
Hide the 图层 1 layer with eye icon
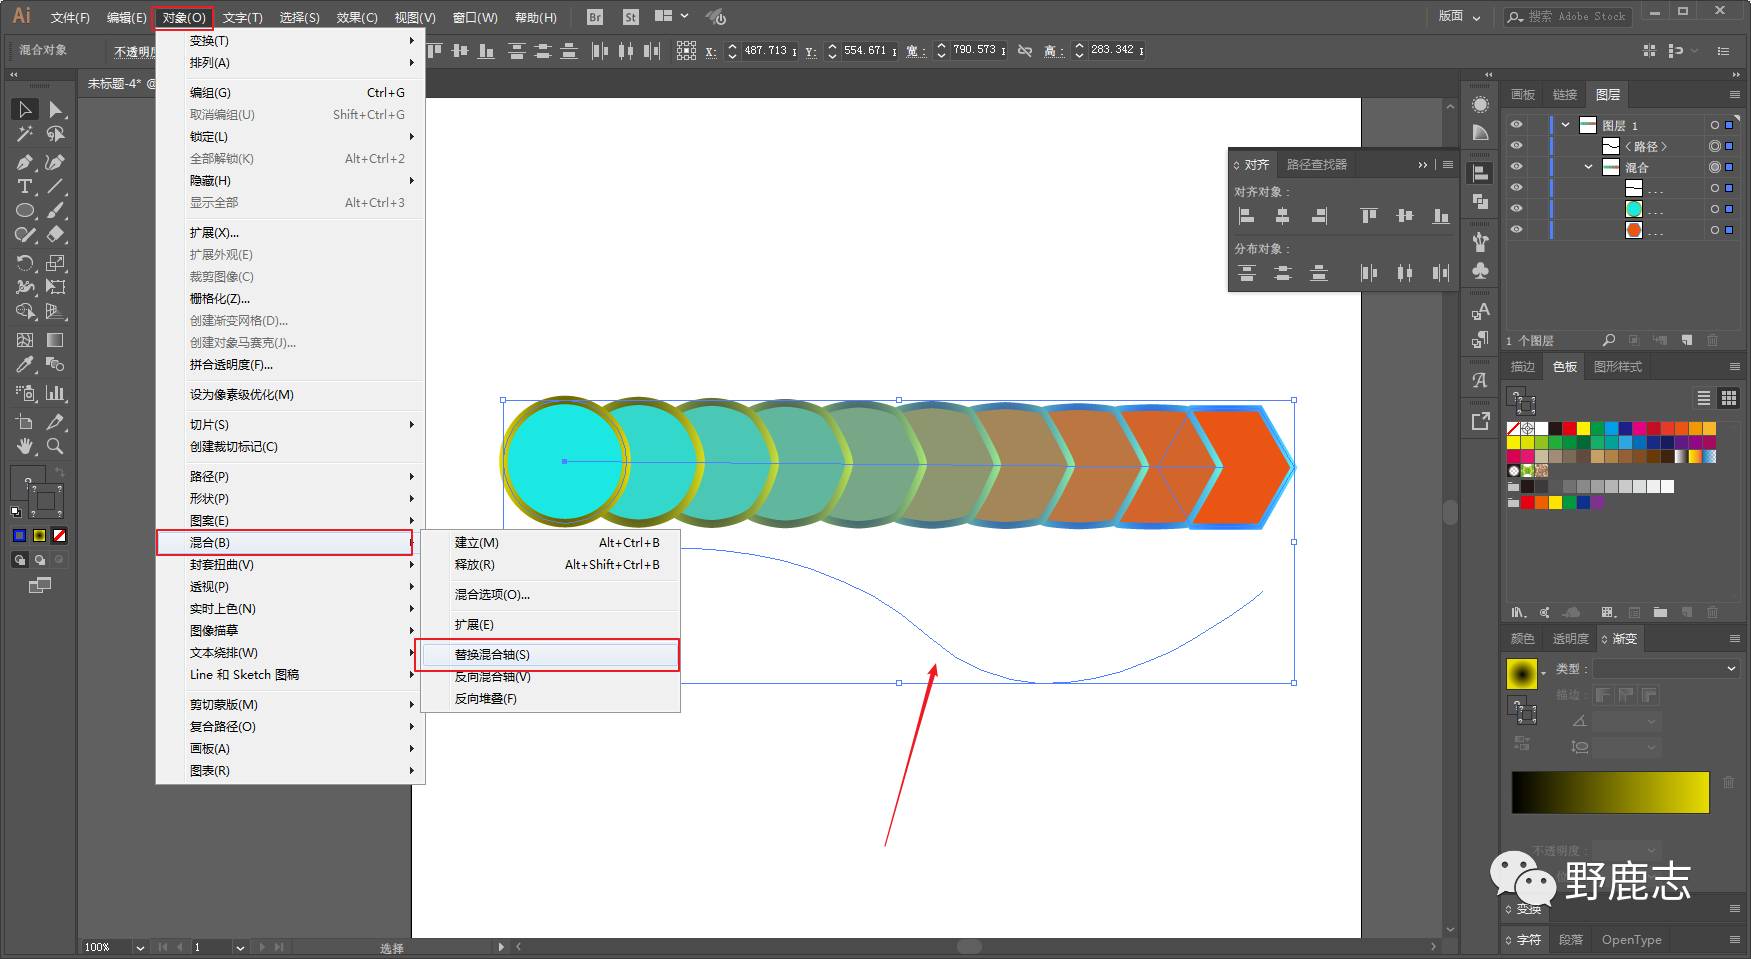pyautogui.click(x=1517, y=125)
